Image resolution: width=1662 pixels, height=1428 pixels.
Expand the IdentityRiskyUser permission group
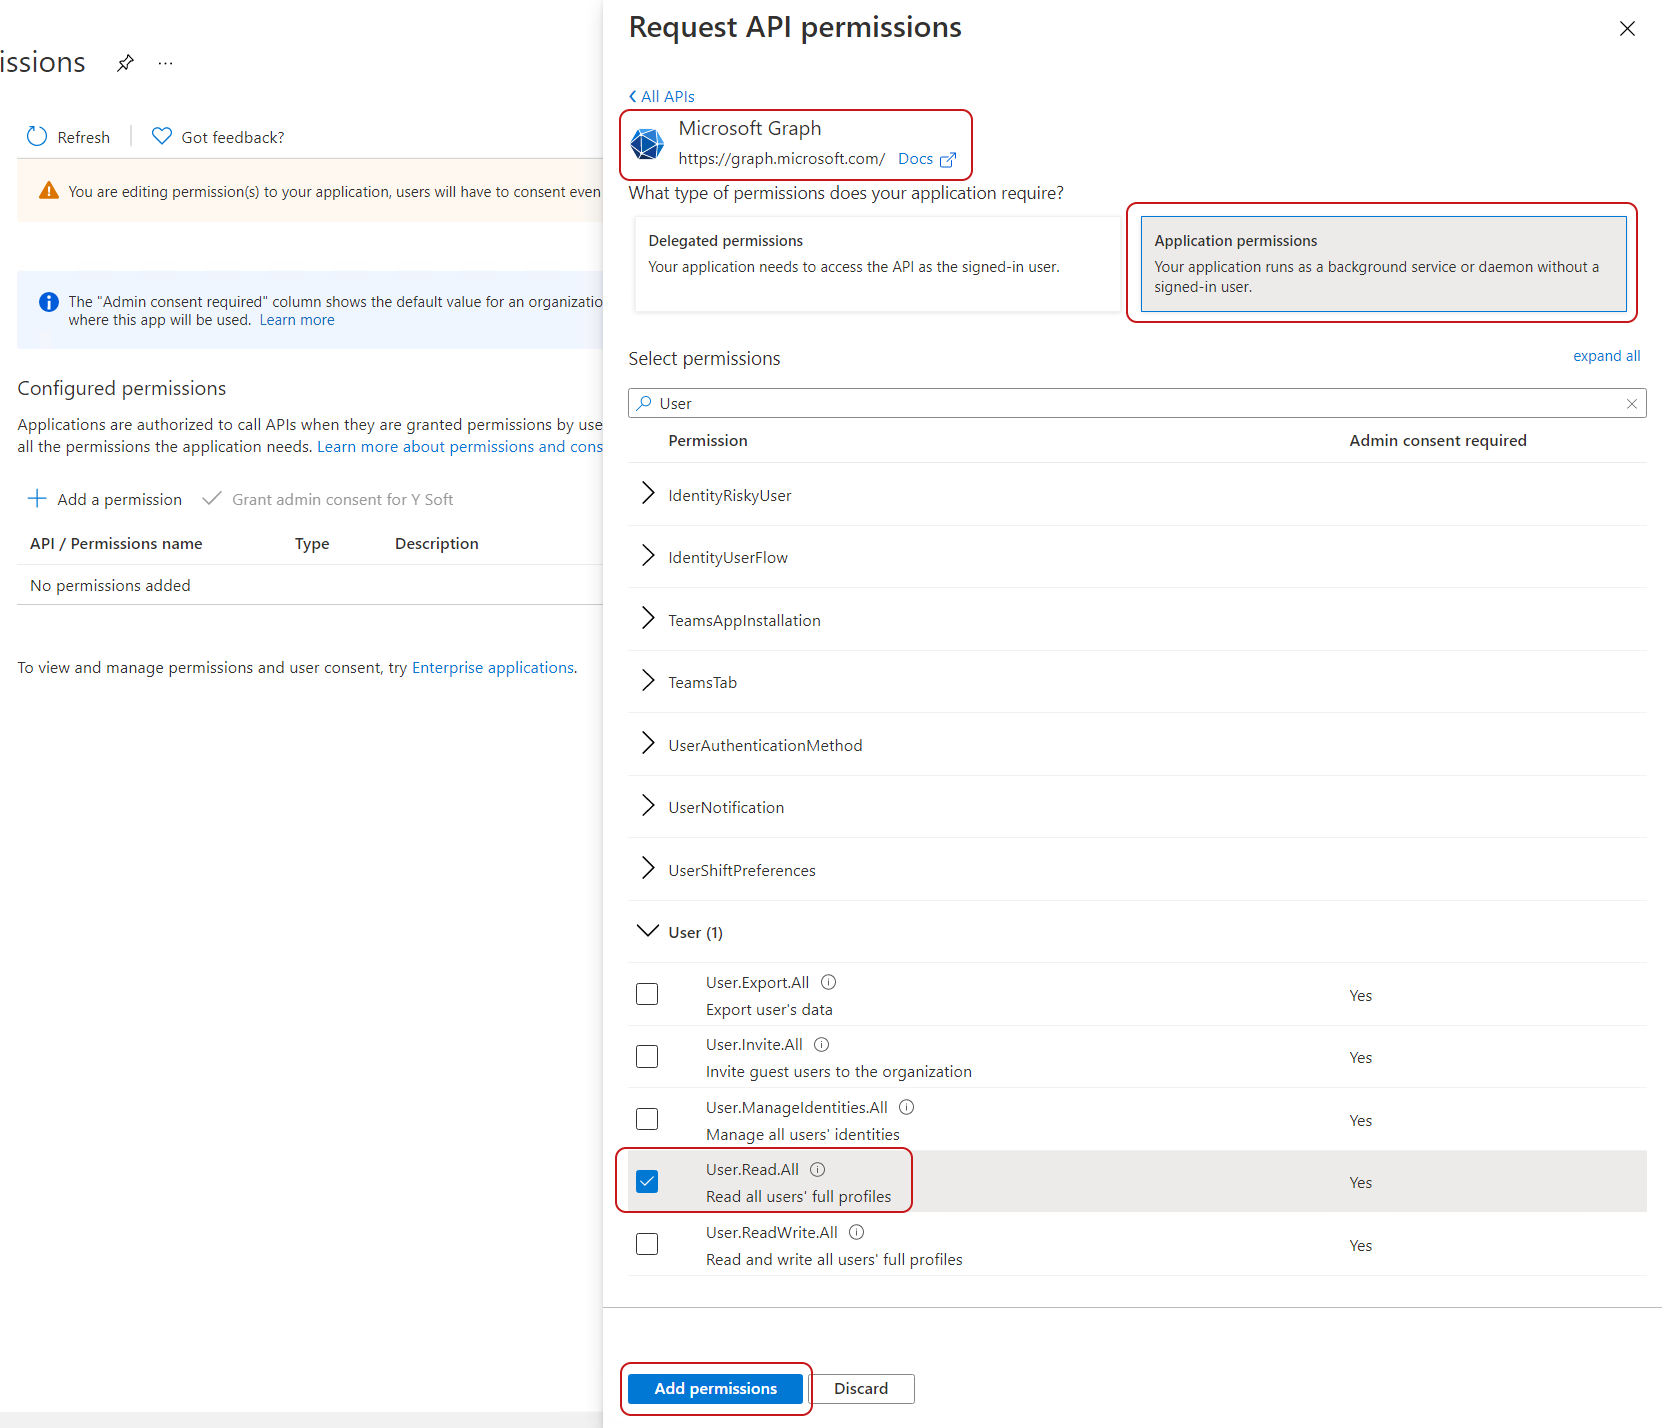point(648,494)
